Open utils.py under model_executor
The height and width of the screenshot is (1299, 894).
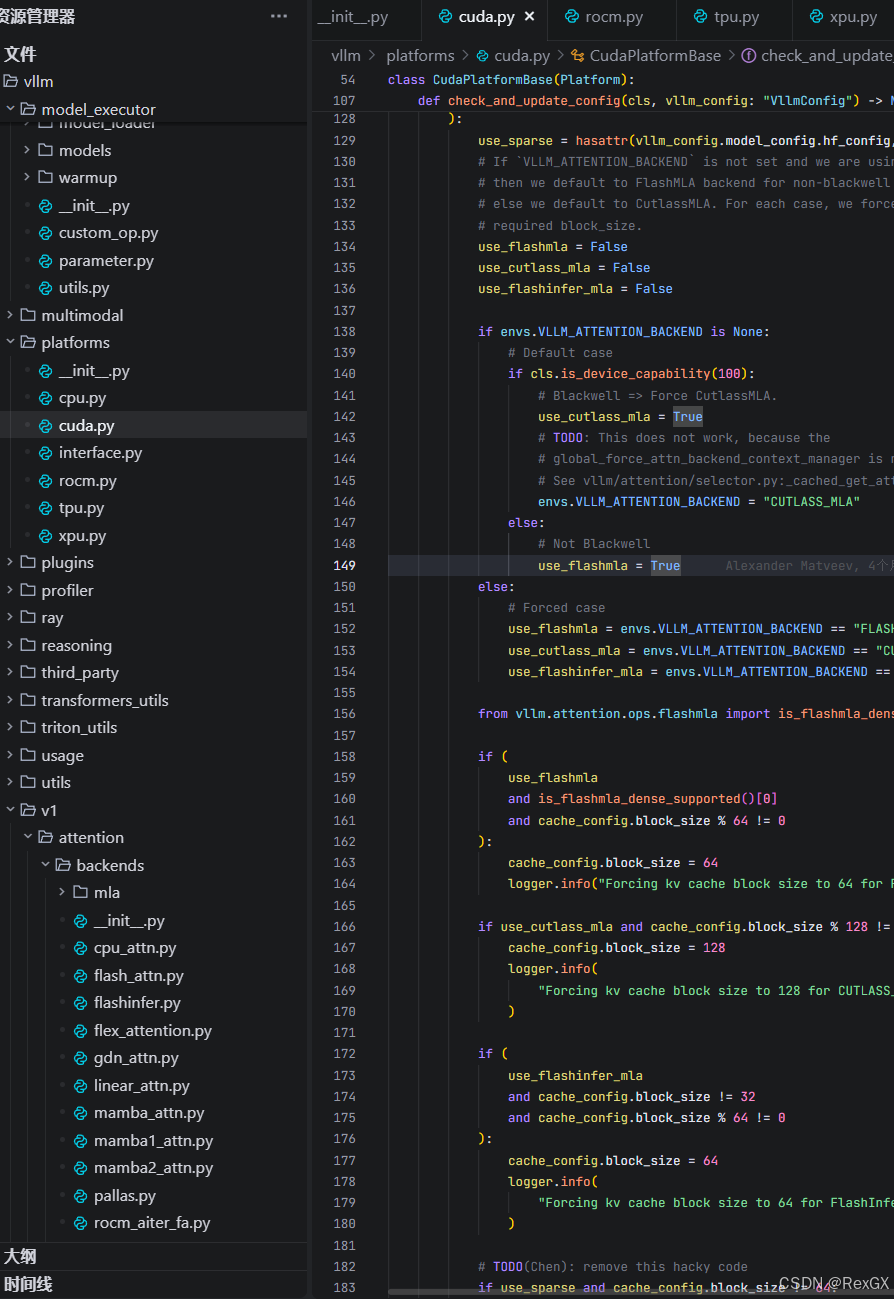point(84,288)
